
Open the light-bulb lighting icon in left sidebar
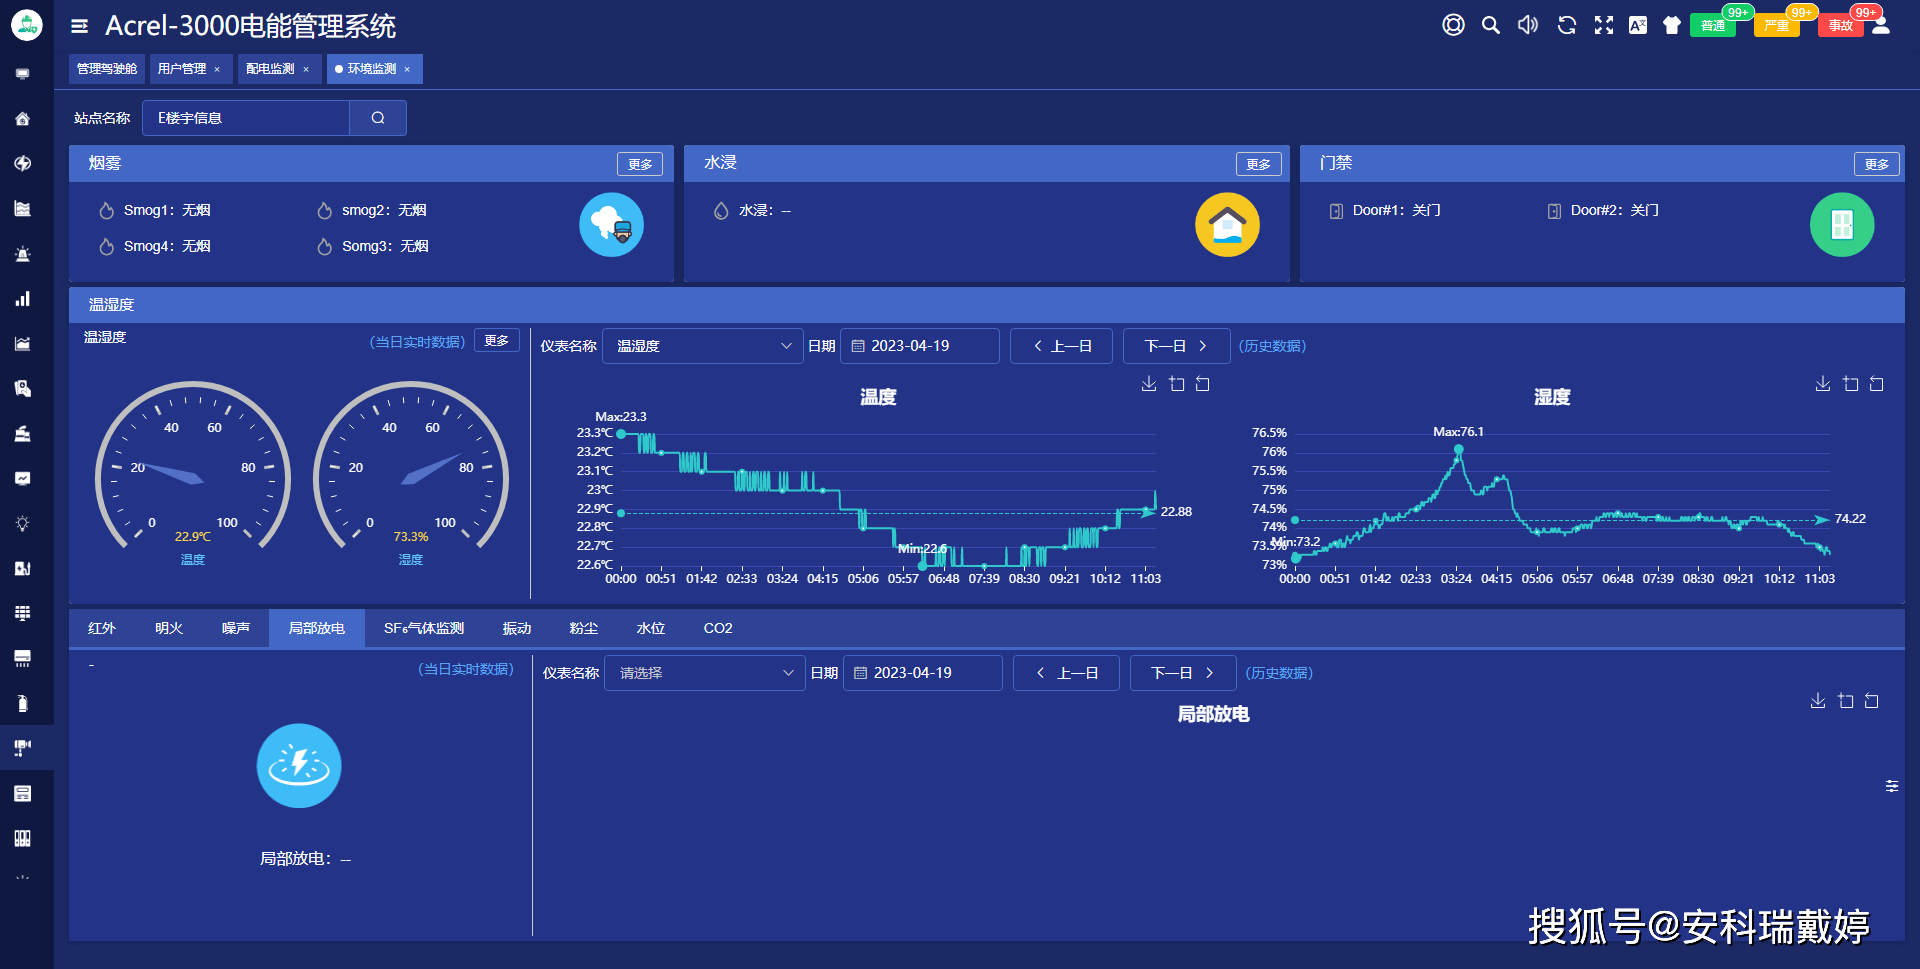point(23,524)
